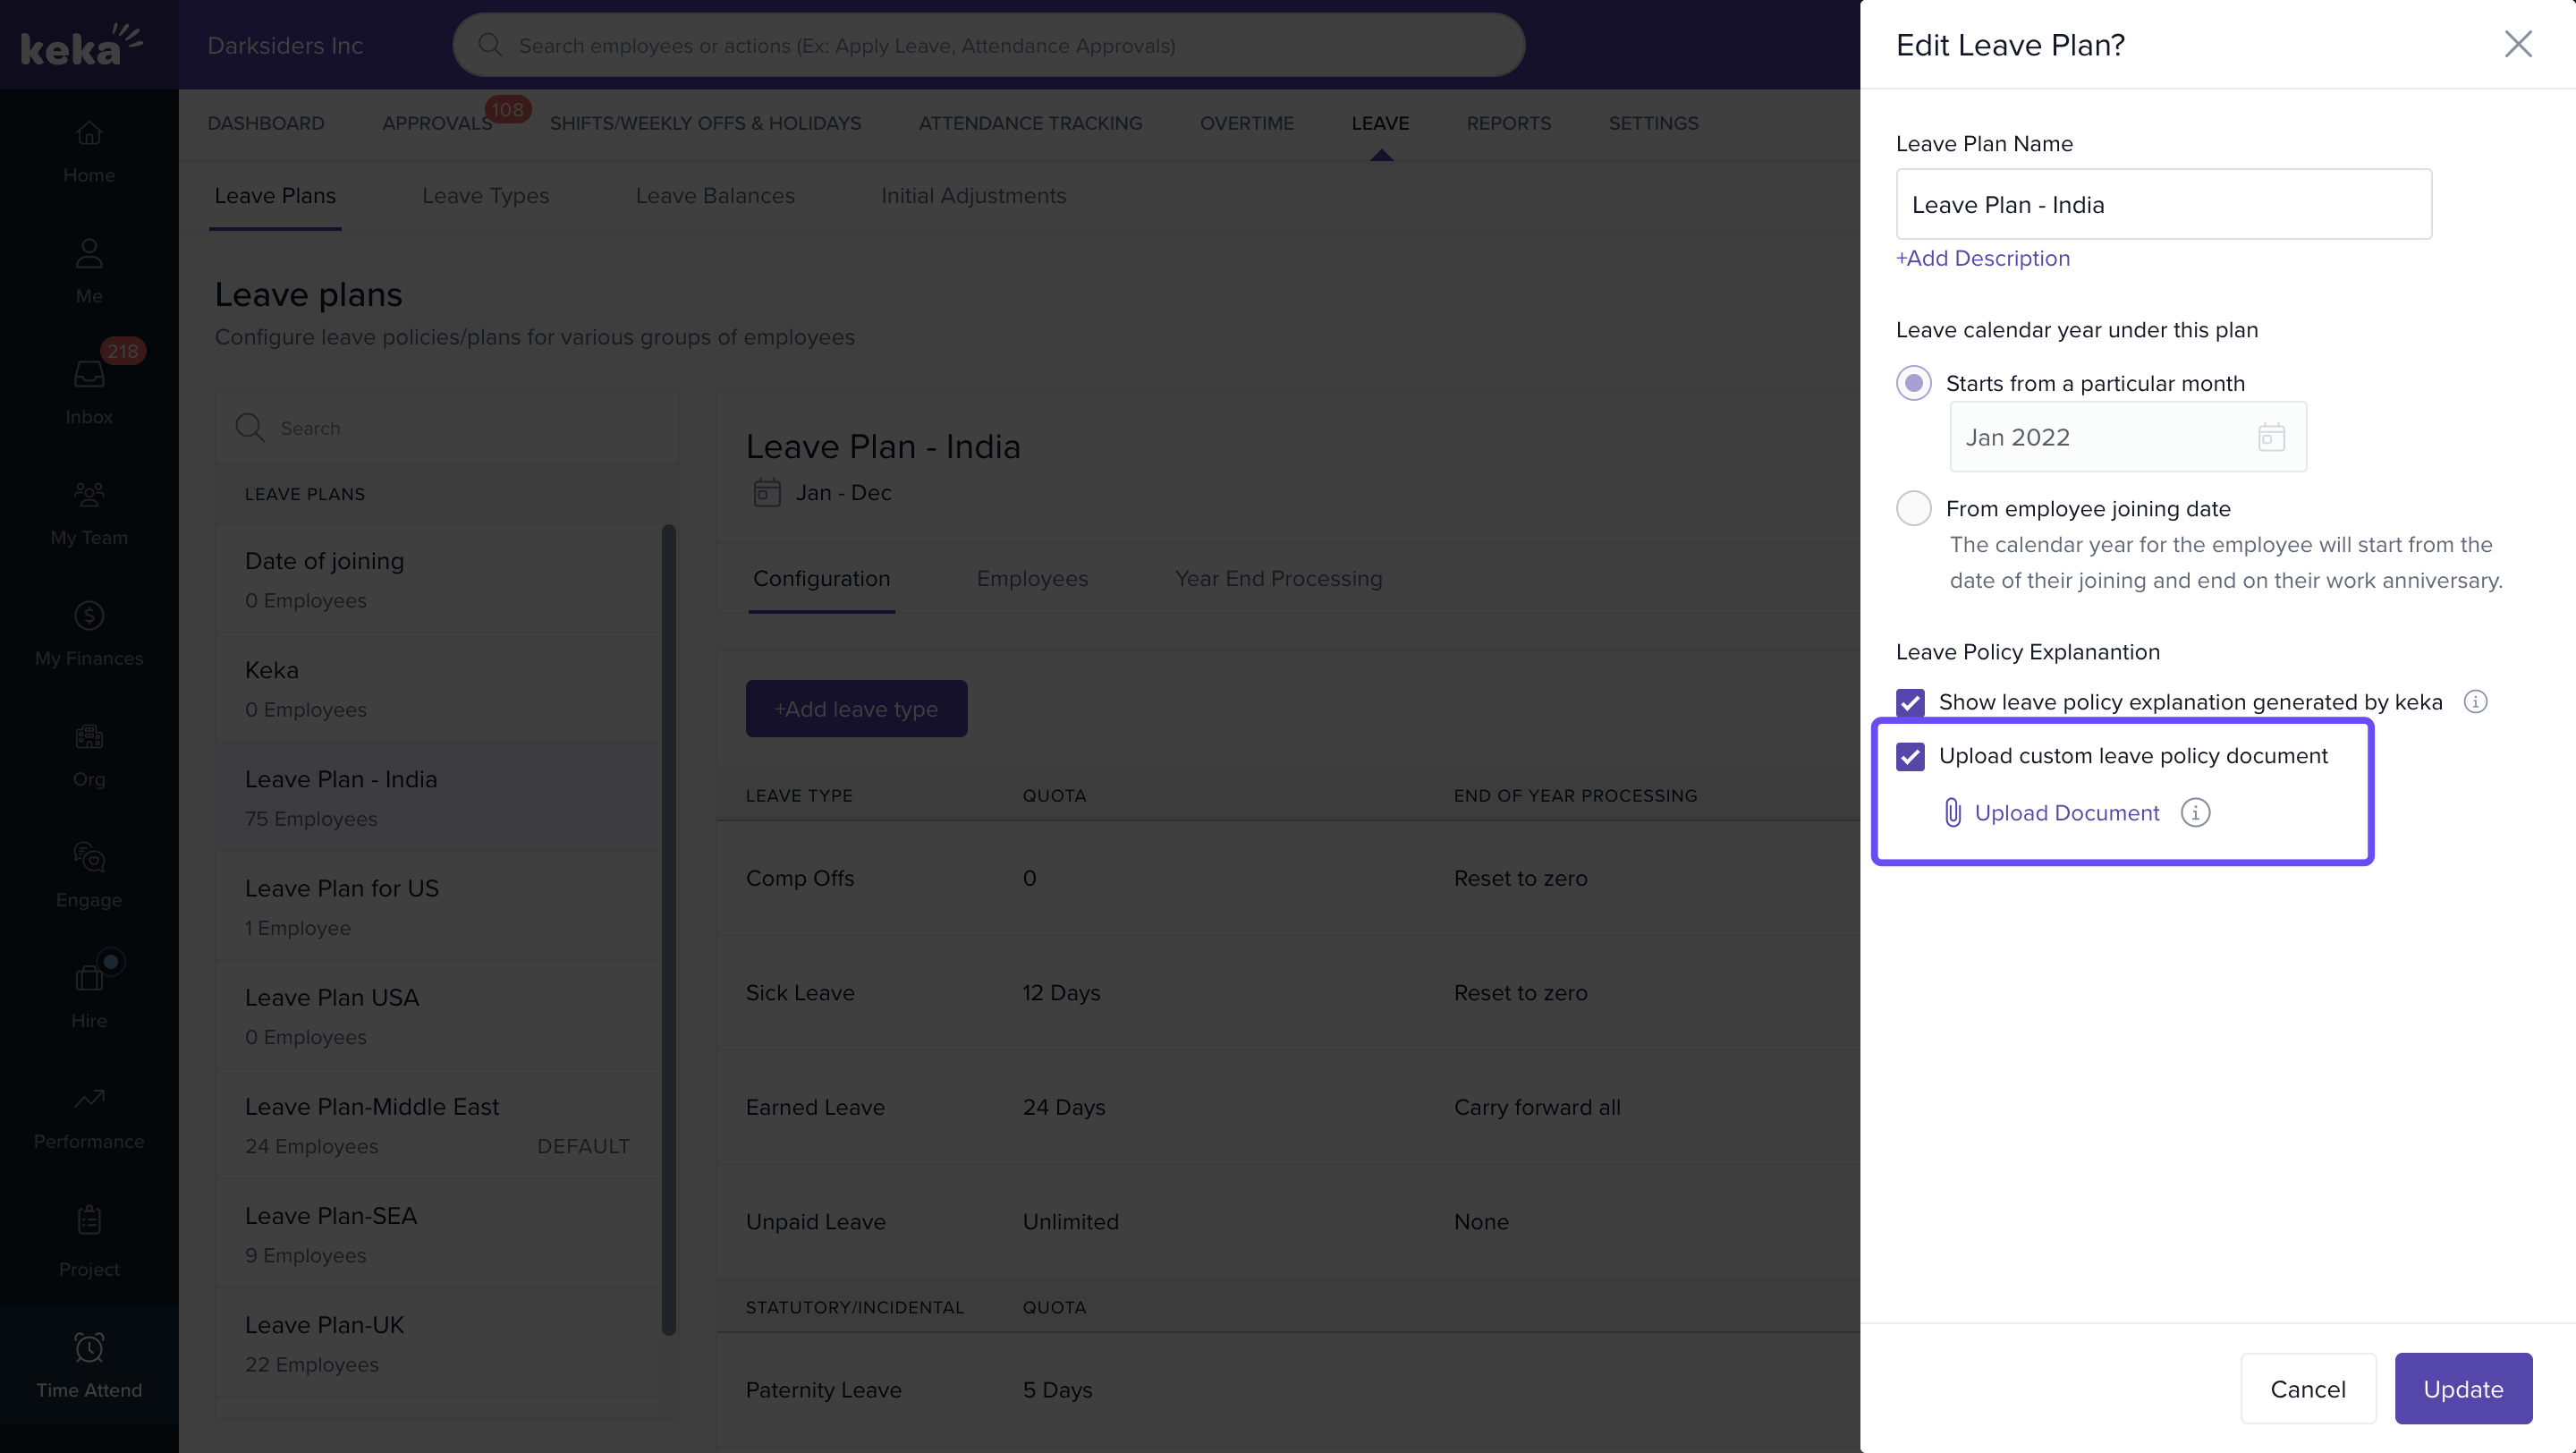Click the +Add Description link
Viewport: 2576px width, 1453px height.
1982,258
